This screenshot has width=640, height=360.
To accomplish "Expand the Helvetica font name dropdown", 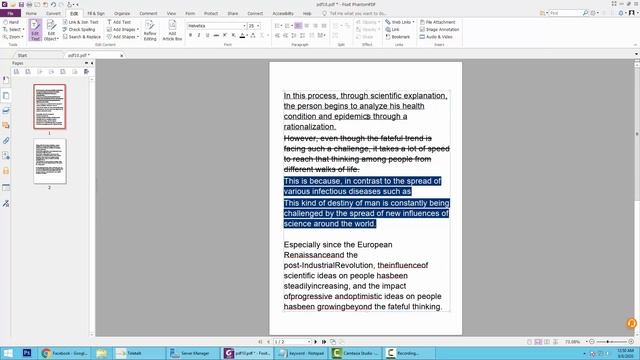I will point(244,26).
